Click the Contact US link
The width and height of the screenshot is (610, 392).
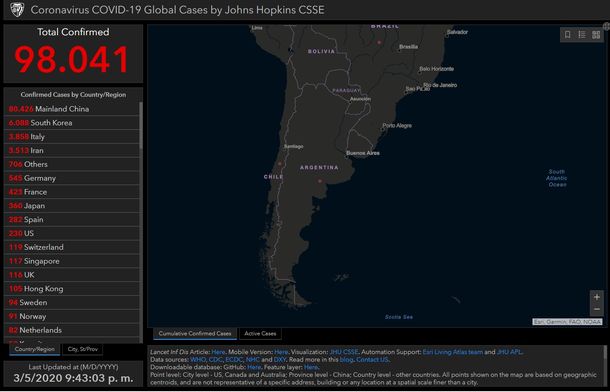pyautogui.click(x=372, y=360)
